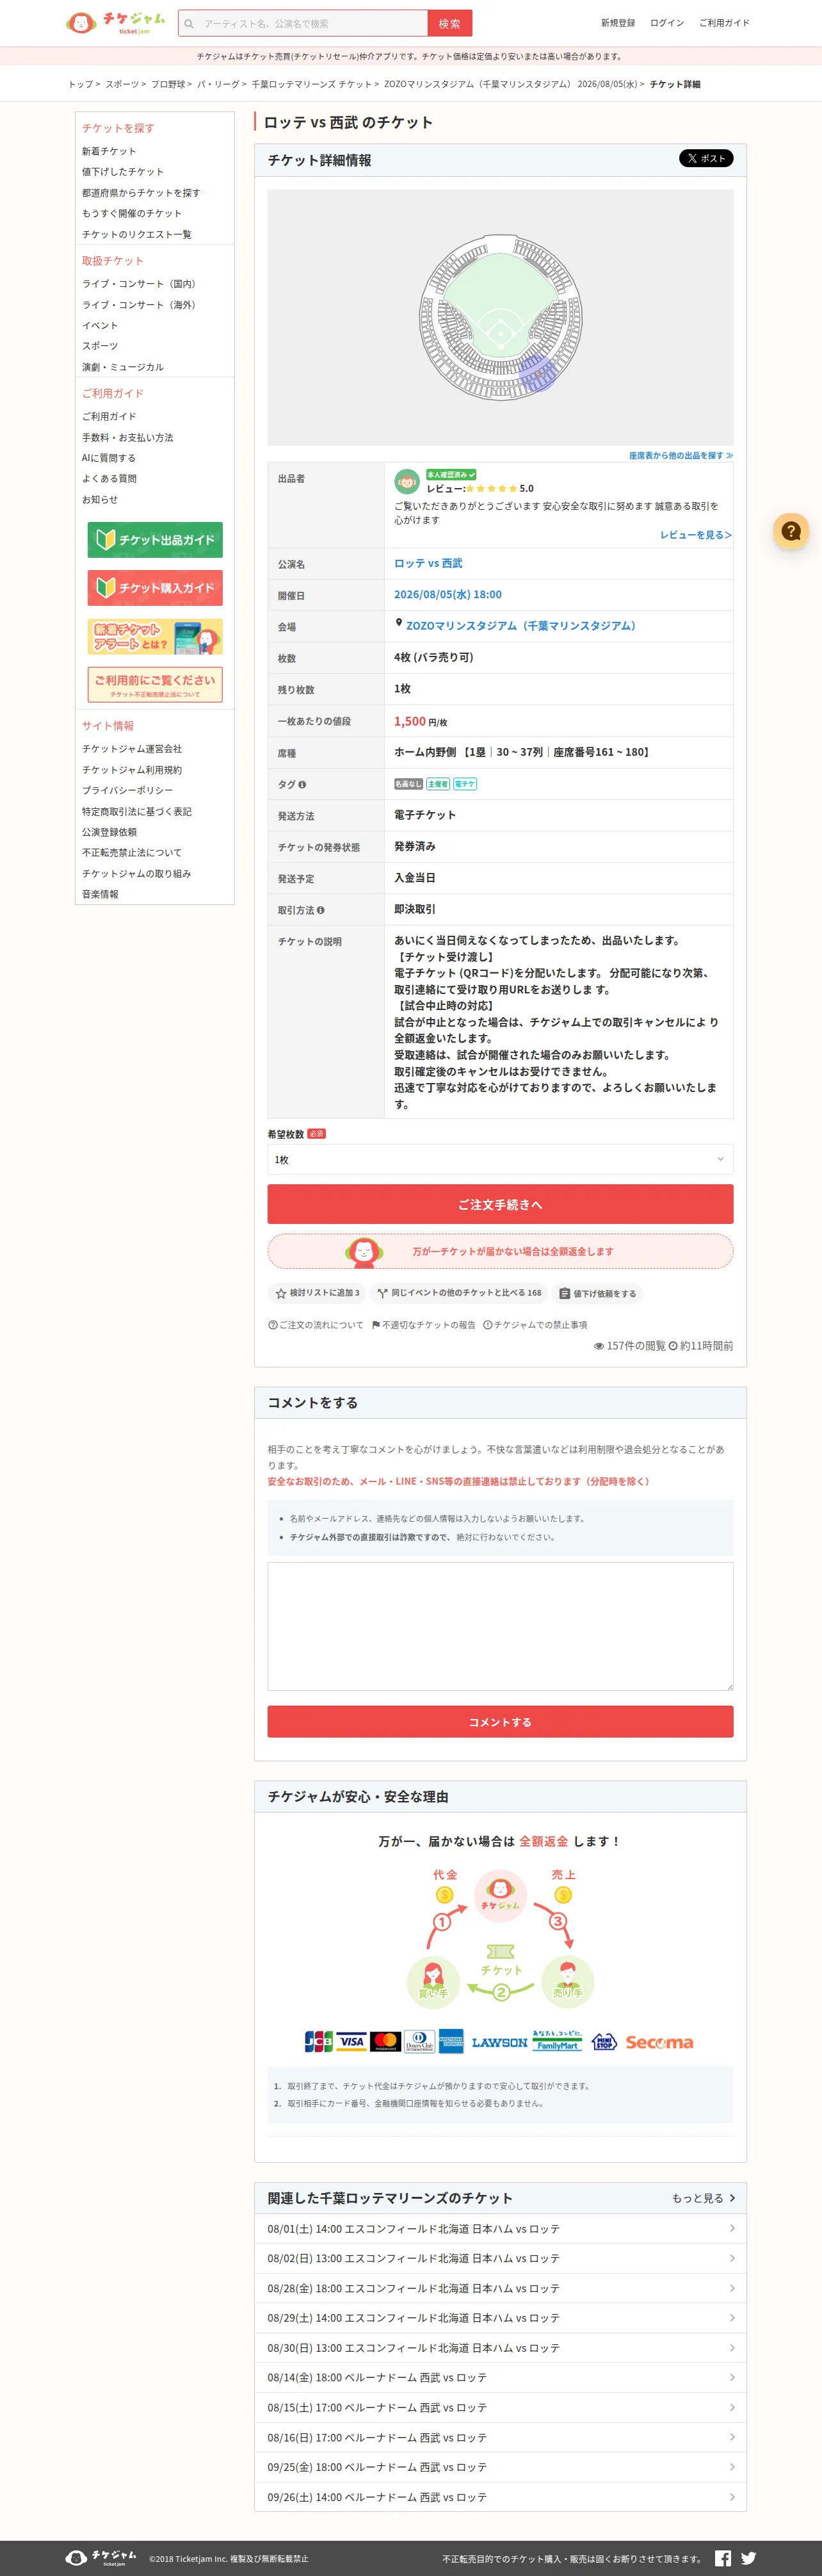Open 不正転売禁止法について in the sidebar

click(132, 853)
